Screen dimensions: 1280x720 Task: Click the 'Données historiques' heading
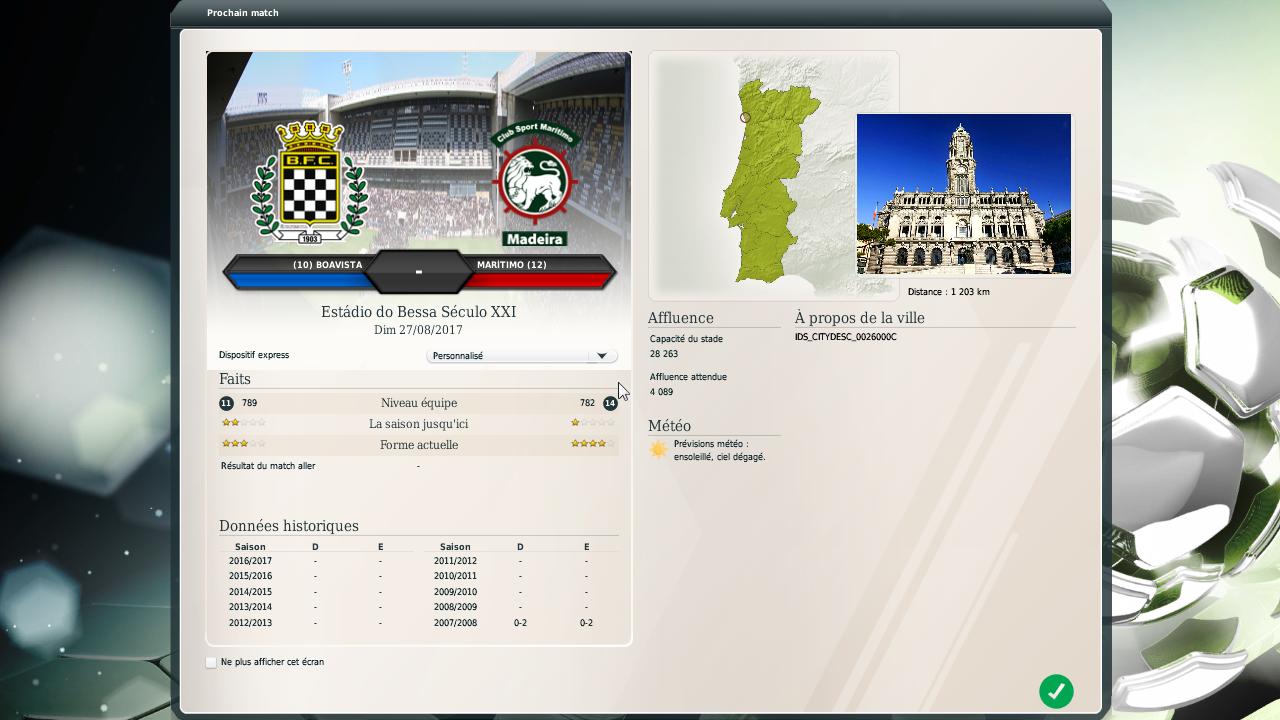[289, 526]
